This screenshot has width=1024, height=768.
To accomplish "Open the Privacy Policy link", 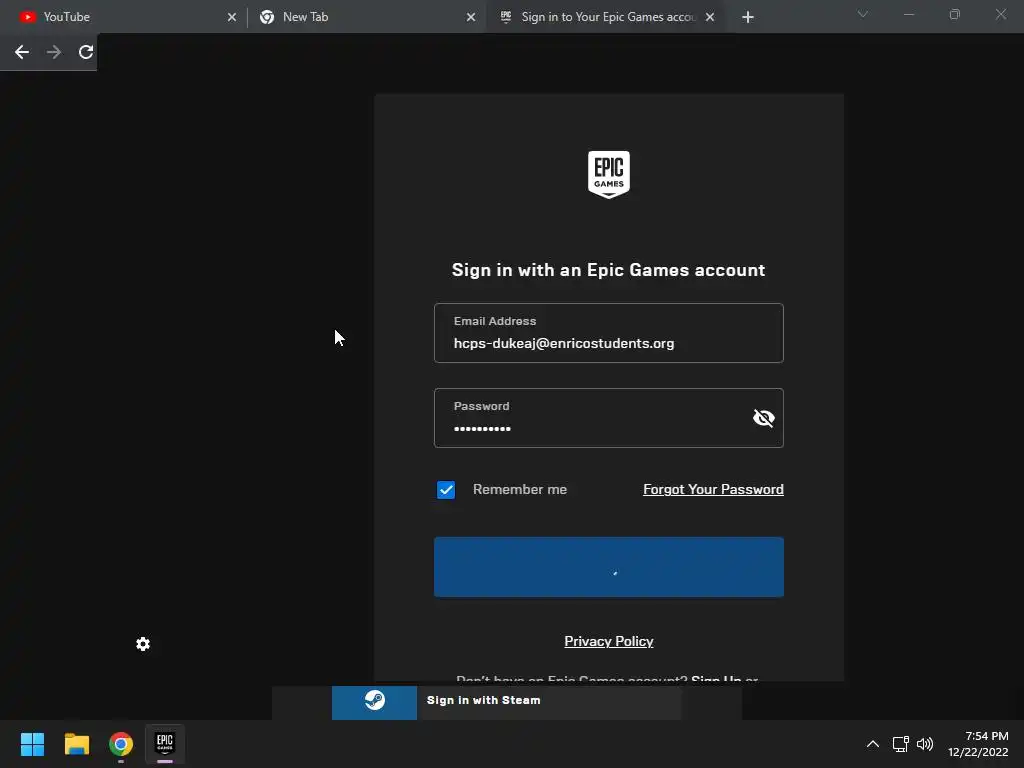I will coord(609,641).
